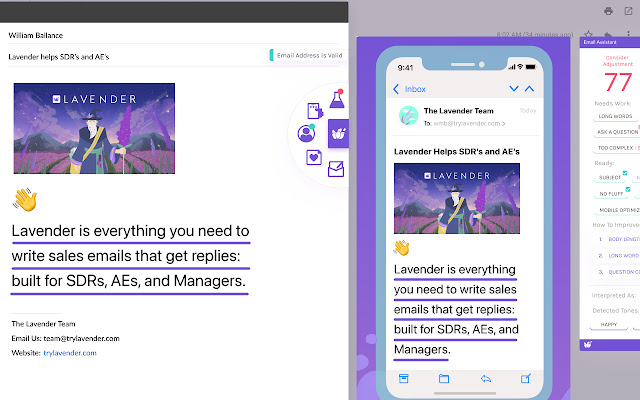
Task: Go back to Inbox arrow in phone preview
Action: pos(396,89)
